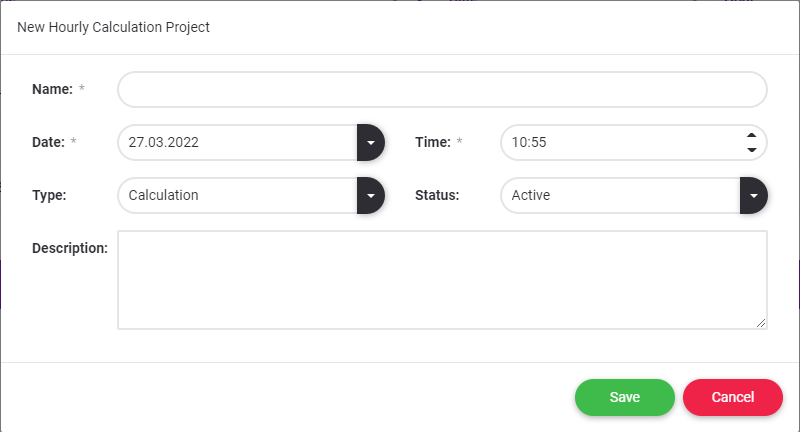Increase the time with the up arrow

click(x=751, y=135)
